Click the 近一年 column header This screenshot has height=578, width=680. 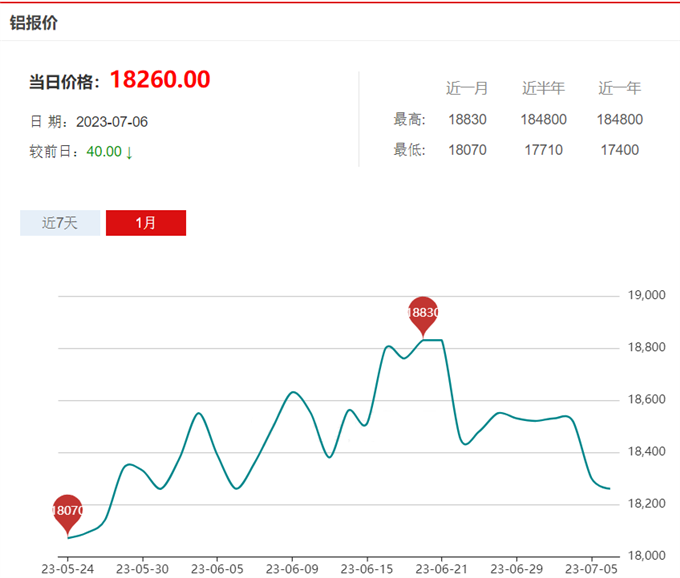(620, 88)
